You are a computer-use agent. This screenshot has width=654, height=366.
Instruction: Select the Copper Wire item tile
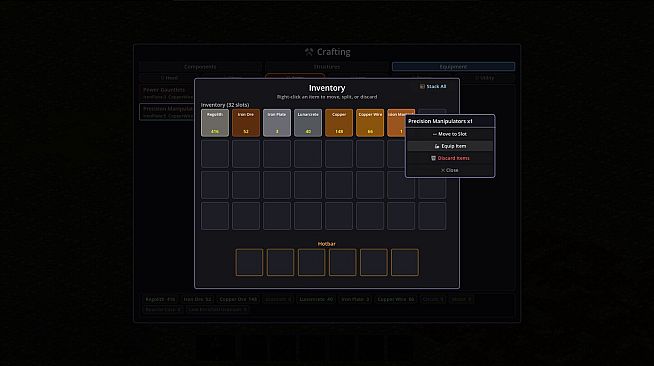tap(370, 123)
